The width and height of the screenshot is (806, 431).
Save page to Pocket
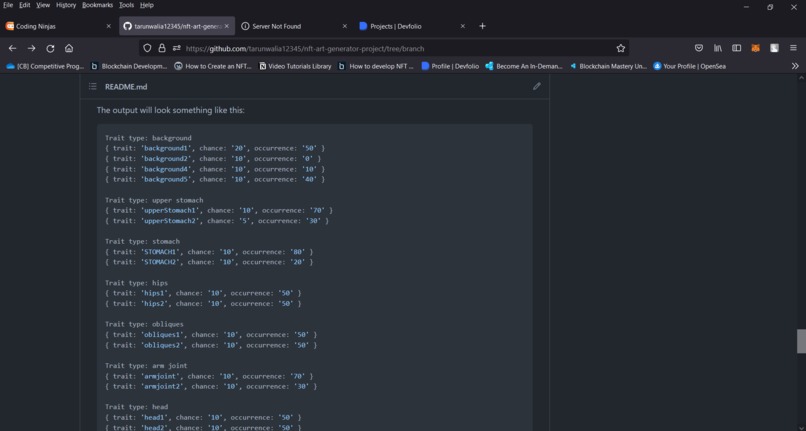pos(699,48)
